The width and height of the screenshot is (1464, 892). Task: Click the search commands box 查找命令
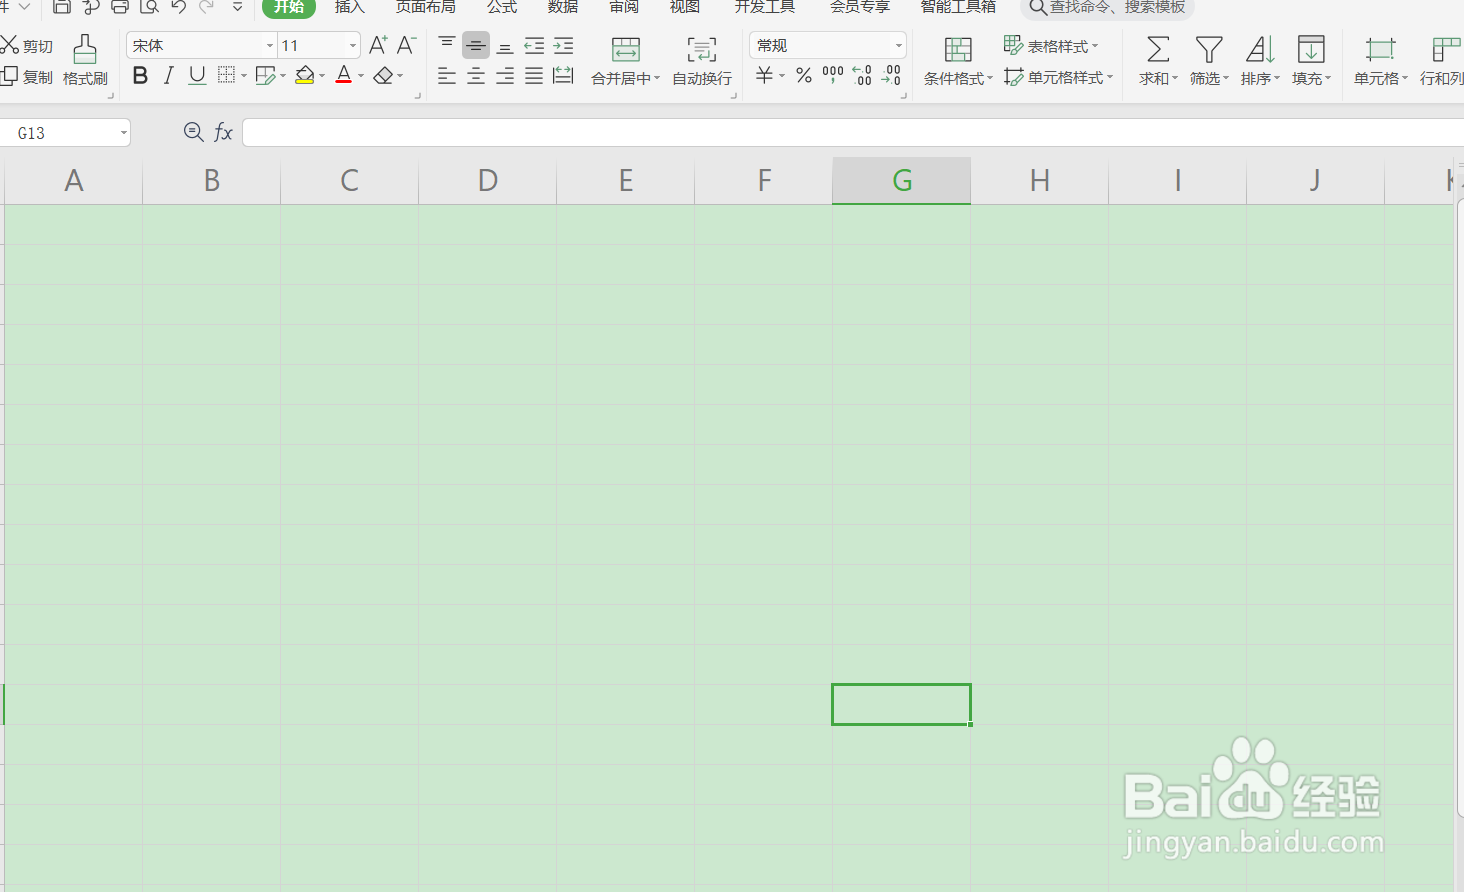pyautogui.click(x=1108, y=7)
